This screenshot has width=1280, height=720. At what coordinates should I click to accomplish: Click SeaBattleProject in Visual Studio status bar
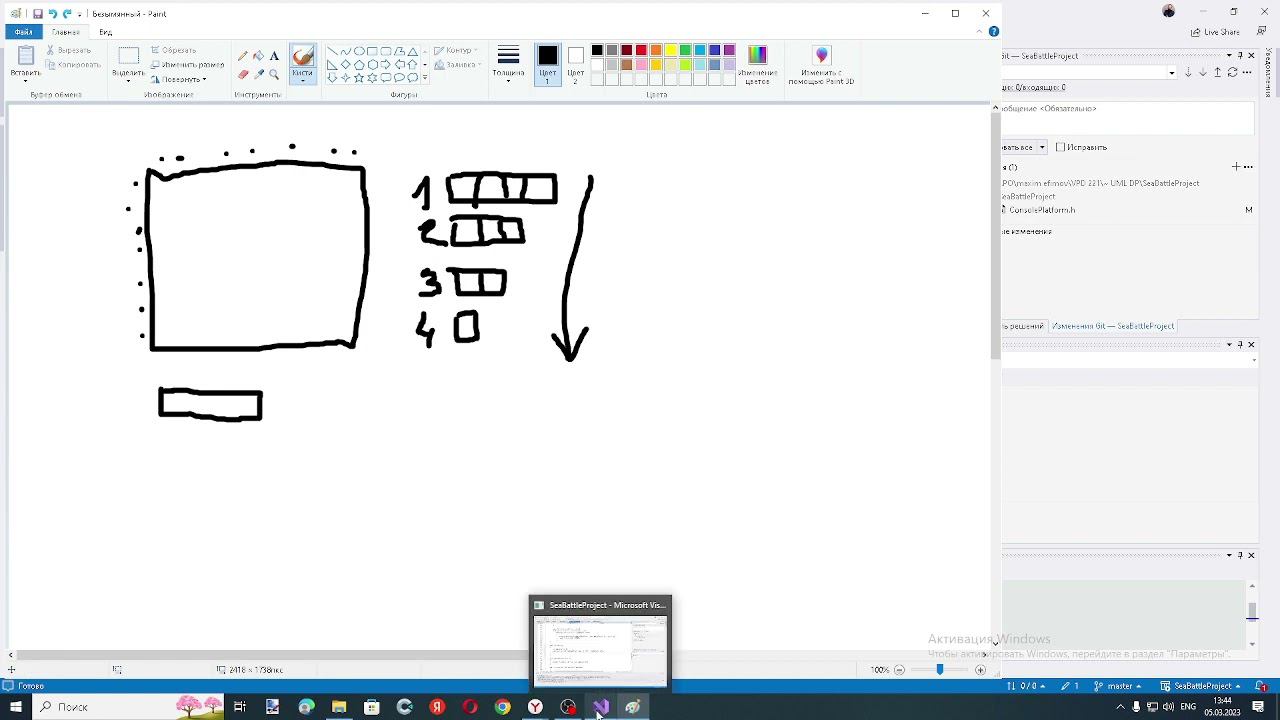[x=1200, y=686]
